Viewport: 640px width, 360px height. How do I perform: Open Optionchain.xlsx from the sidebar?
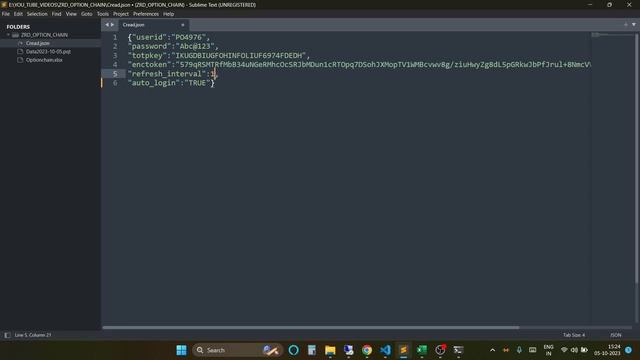tap(44, 60)
